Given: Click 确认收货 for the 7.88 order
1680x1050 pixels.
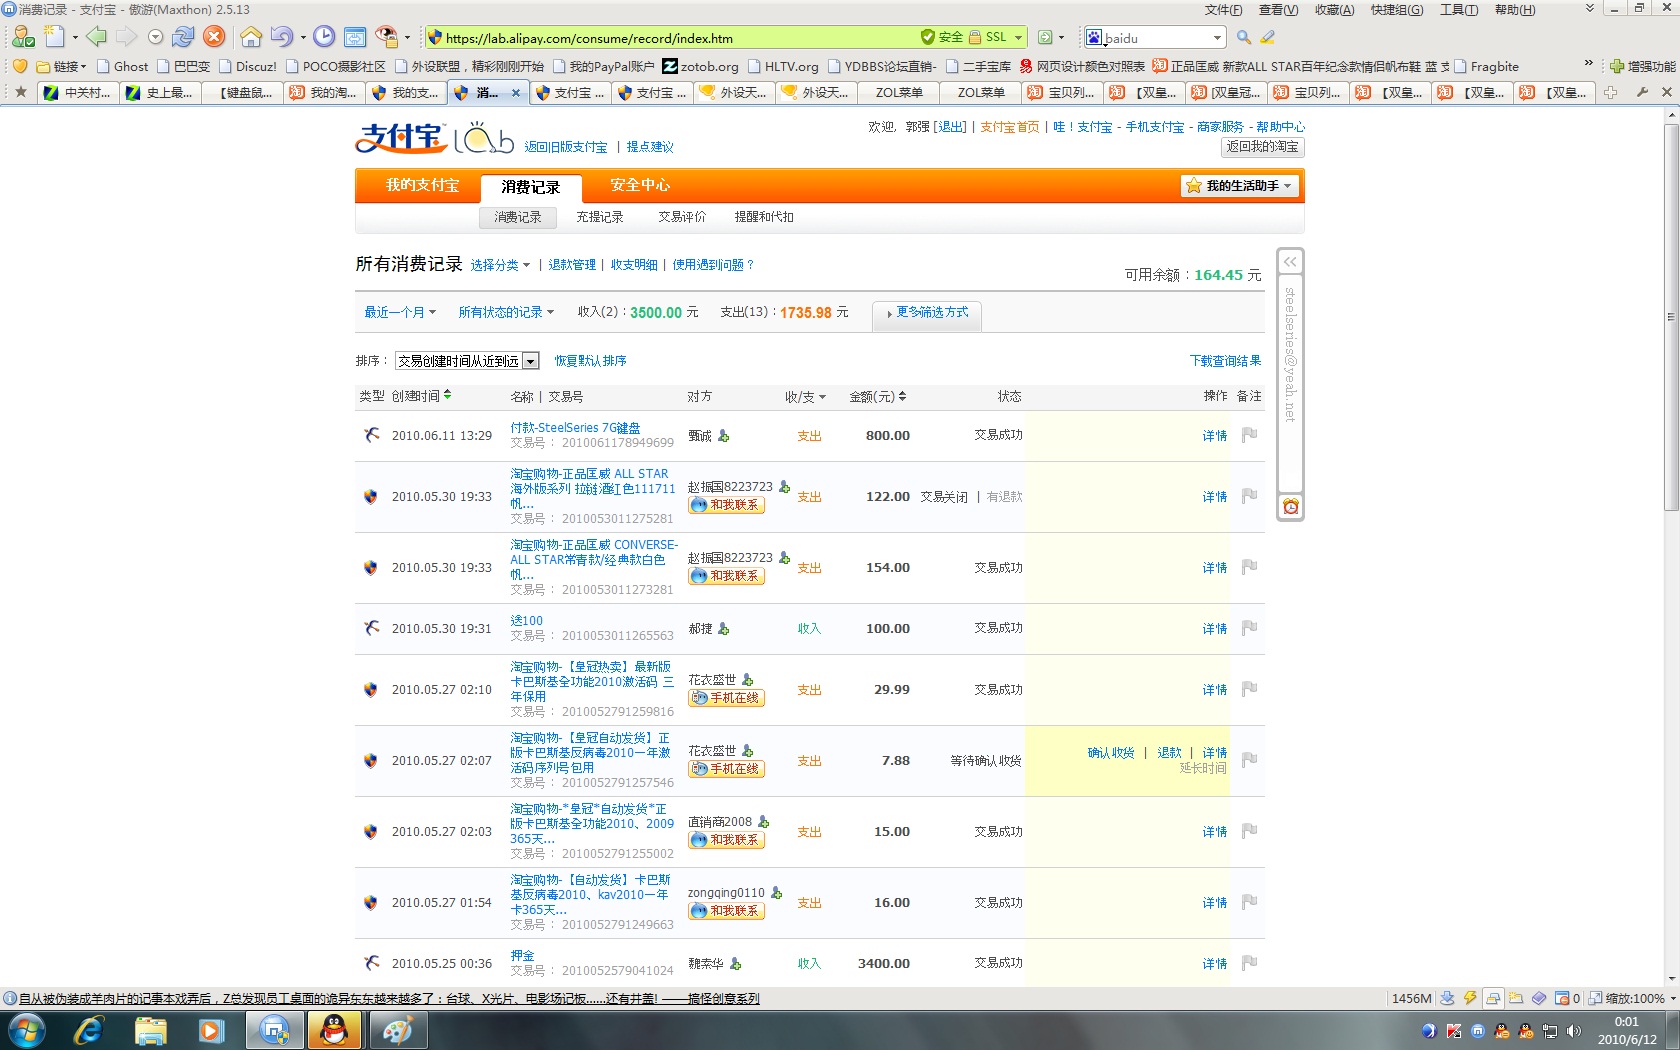Looking at the screenshot, I should click(x=1111, y=753).
